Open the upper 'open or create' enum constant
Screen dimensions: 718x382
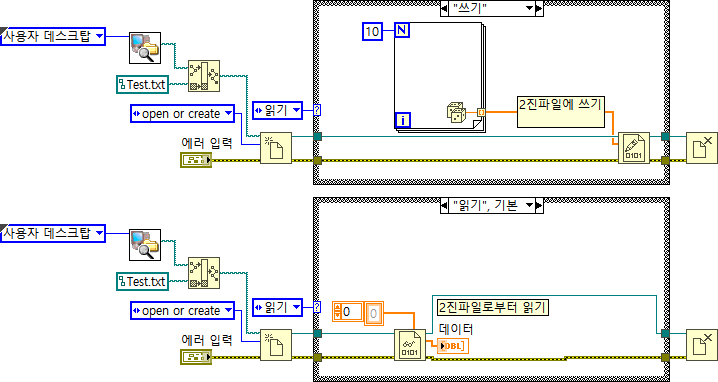[182, 114]
